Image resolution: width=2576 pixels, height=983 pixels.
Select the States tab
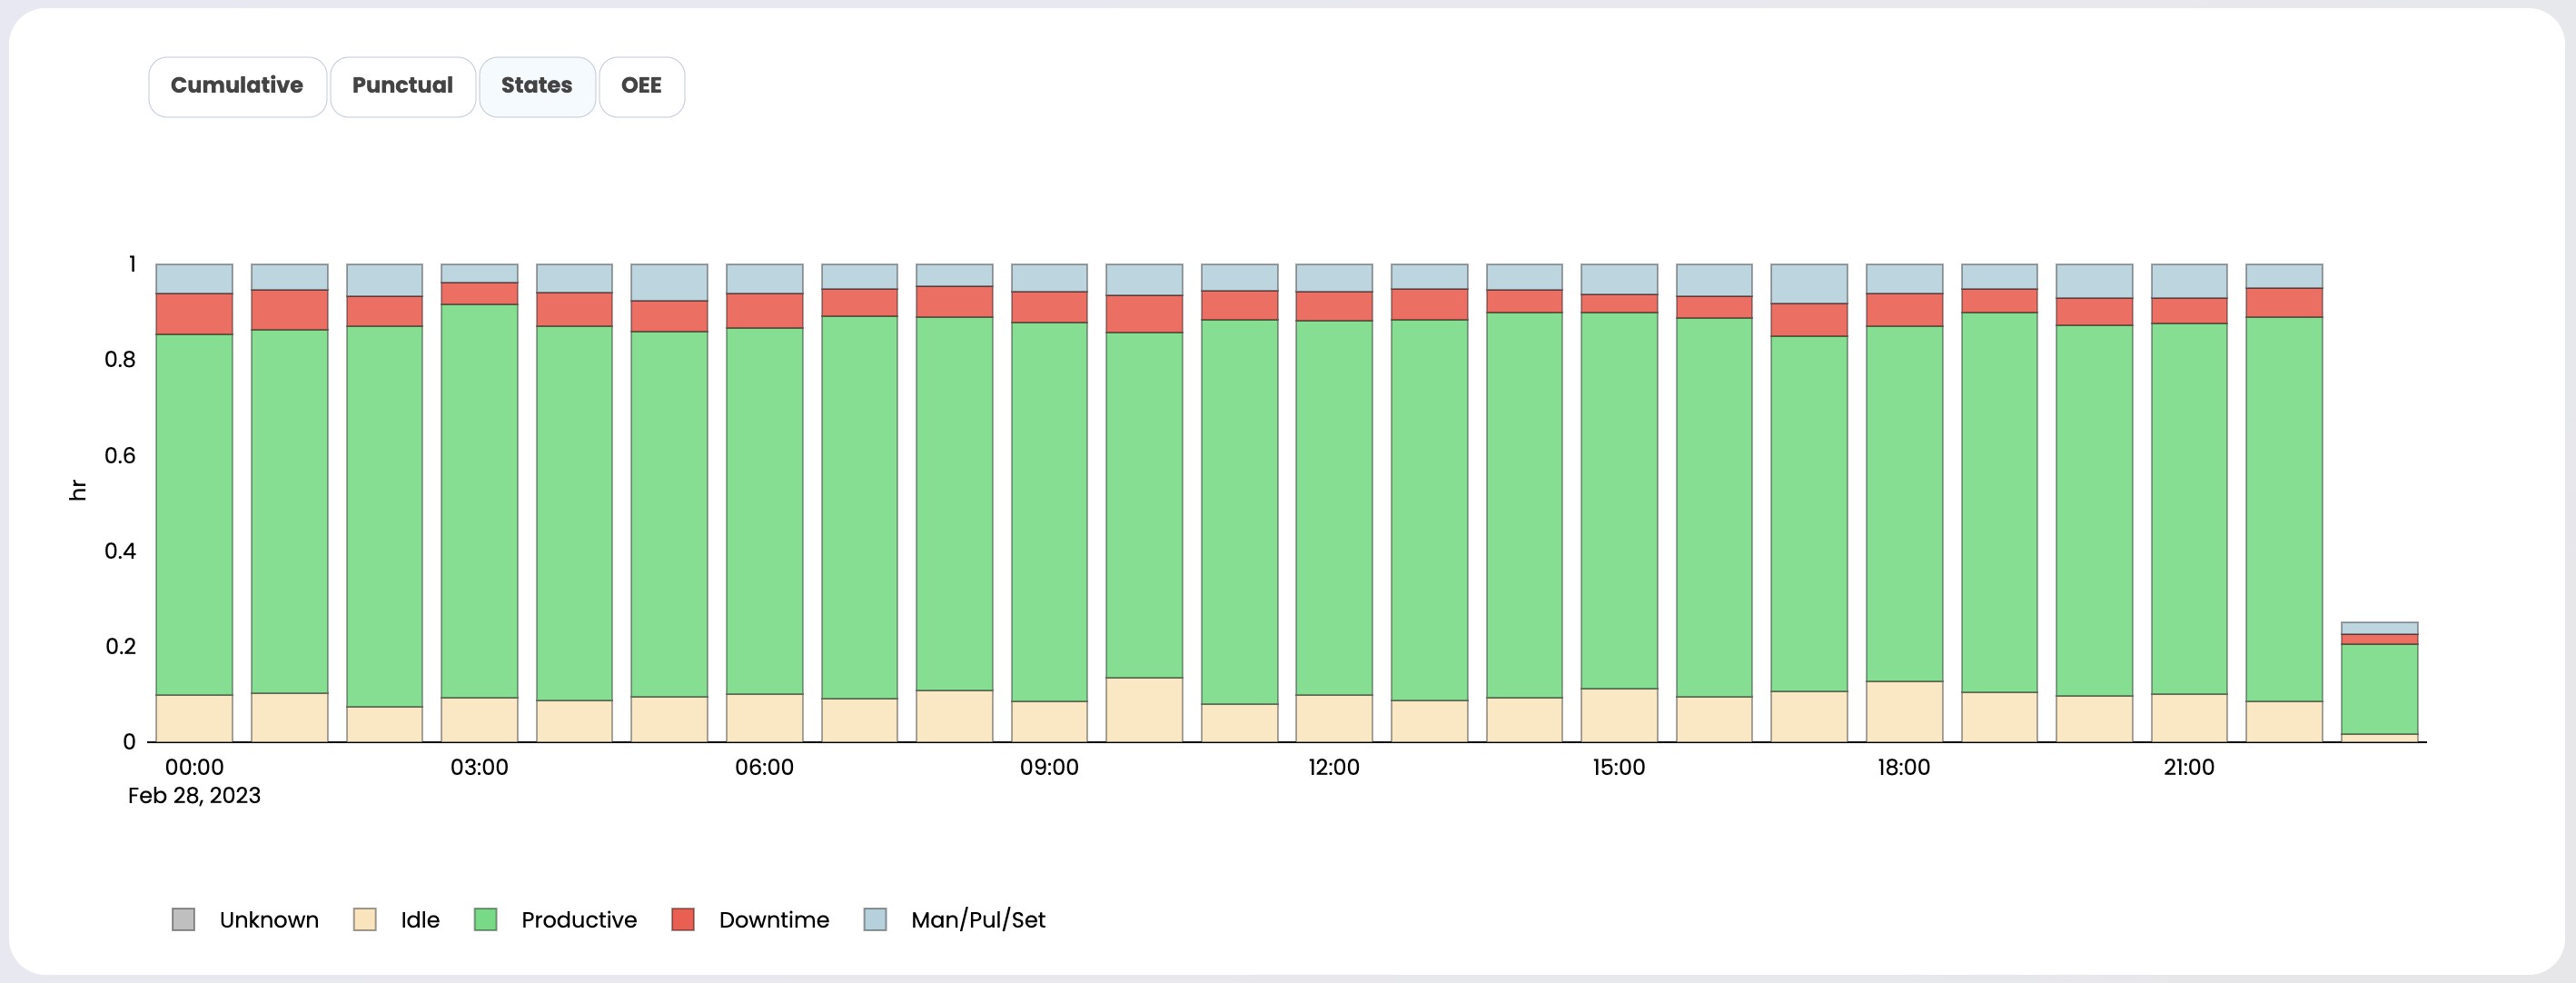coord(537,86)
